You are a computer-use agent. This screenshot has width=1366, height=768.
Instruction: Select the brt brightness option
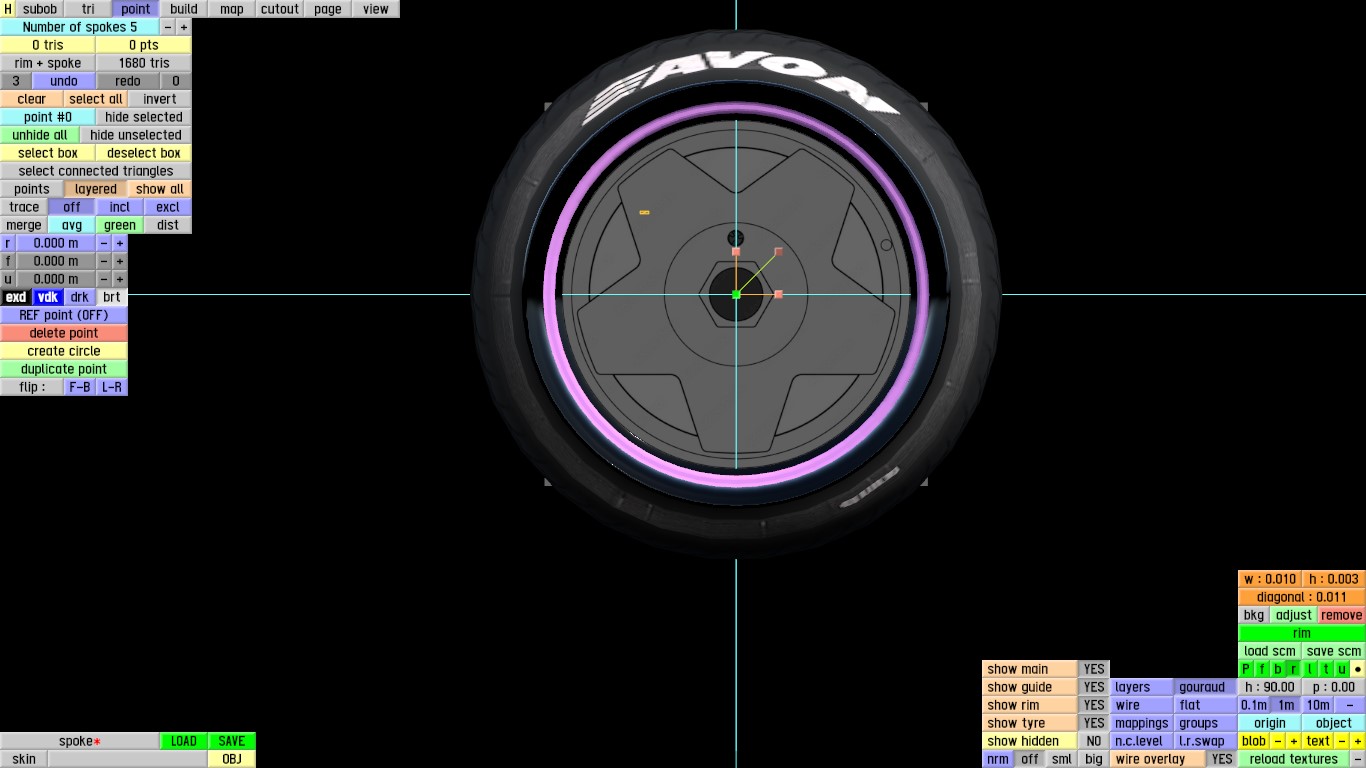(x=112, y=297)
